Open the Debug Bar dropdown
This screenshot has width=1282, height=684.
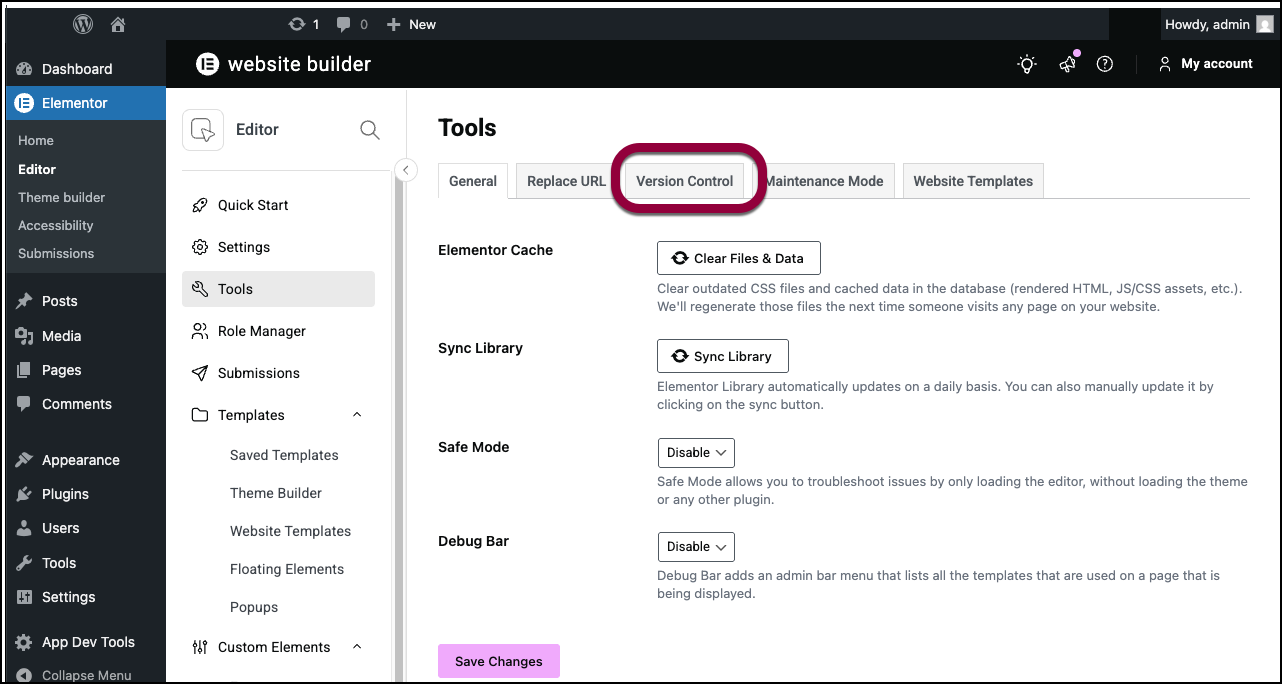(696, 547)
